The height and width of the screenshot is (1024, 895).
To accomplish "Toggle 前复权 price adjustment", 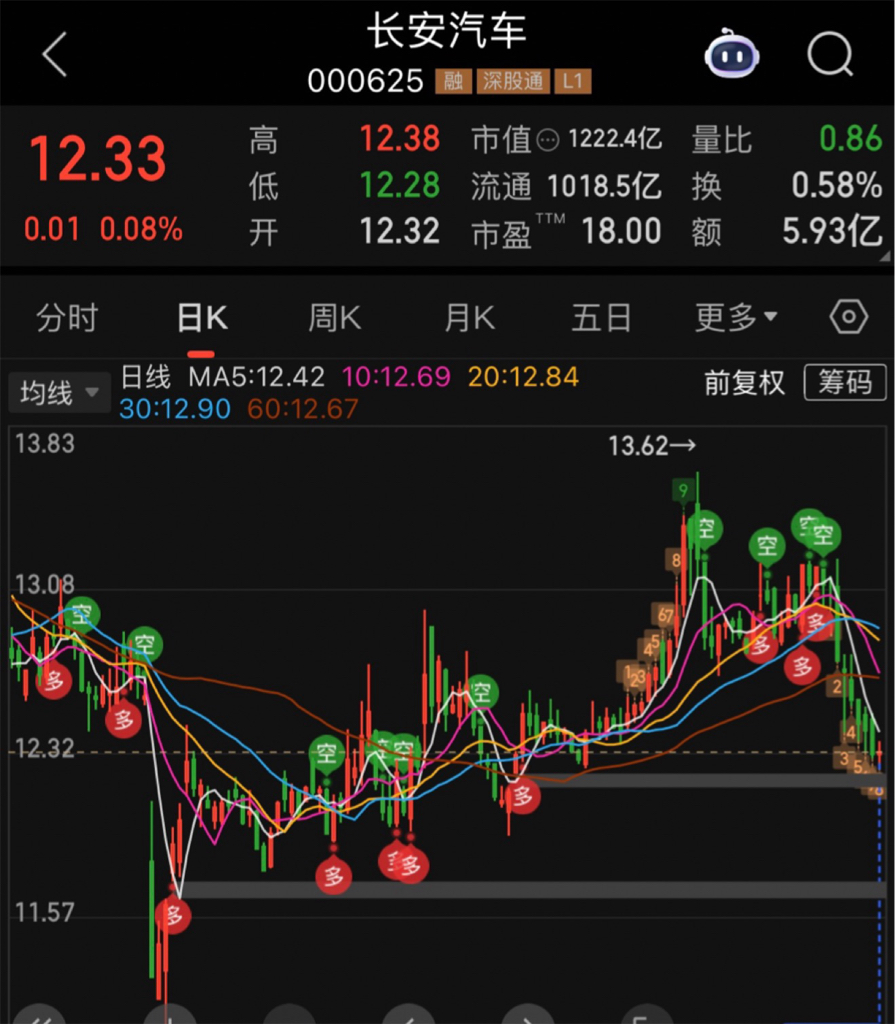I will [x=744, y=383].
